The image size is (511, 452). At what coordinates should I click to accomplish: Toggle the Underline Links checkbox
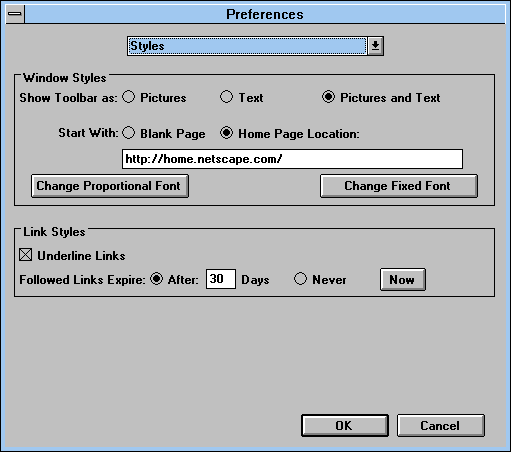(26, 255)
